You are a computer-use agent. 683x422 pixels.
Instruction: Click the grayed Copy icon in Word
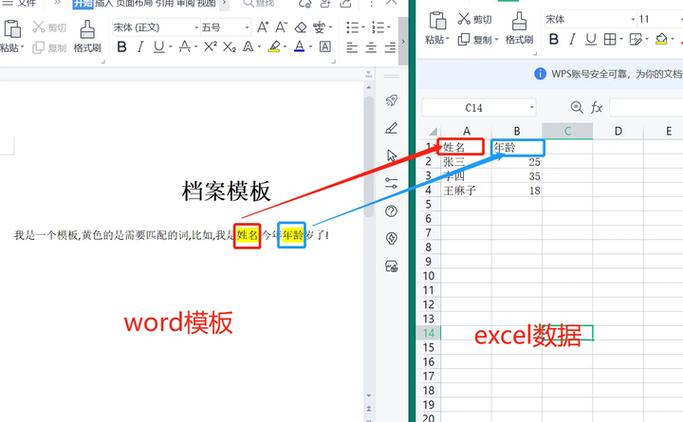[x=38, y=47]
